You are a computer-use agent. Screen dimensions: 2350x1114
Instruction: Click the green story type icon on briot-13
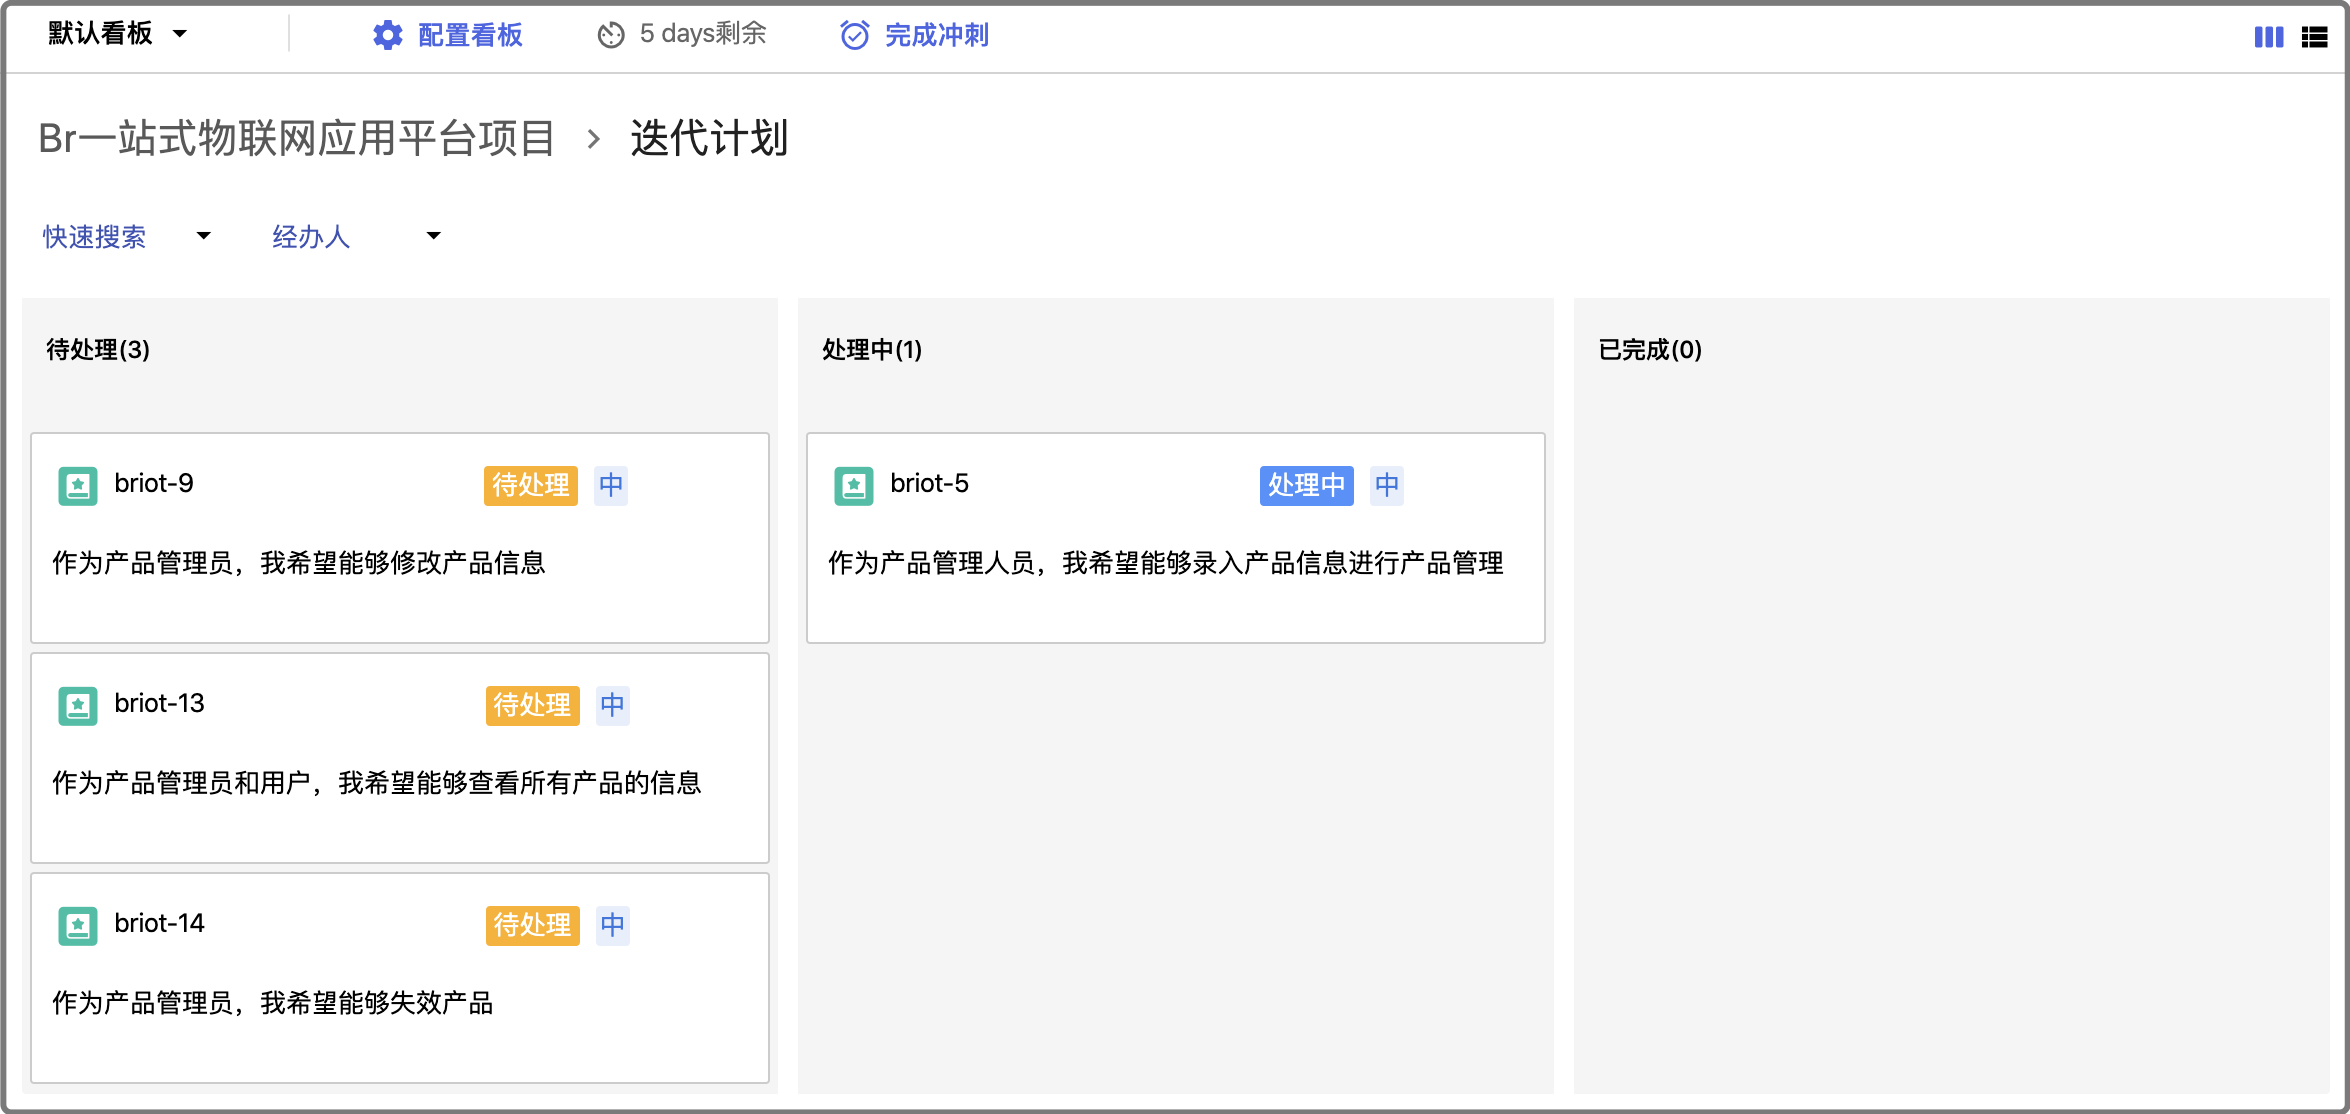coord(77,706)
